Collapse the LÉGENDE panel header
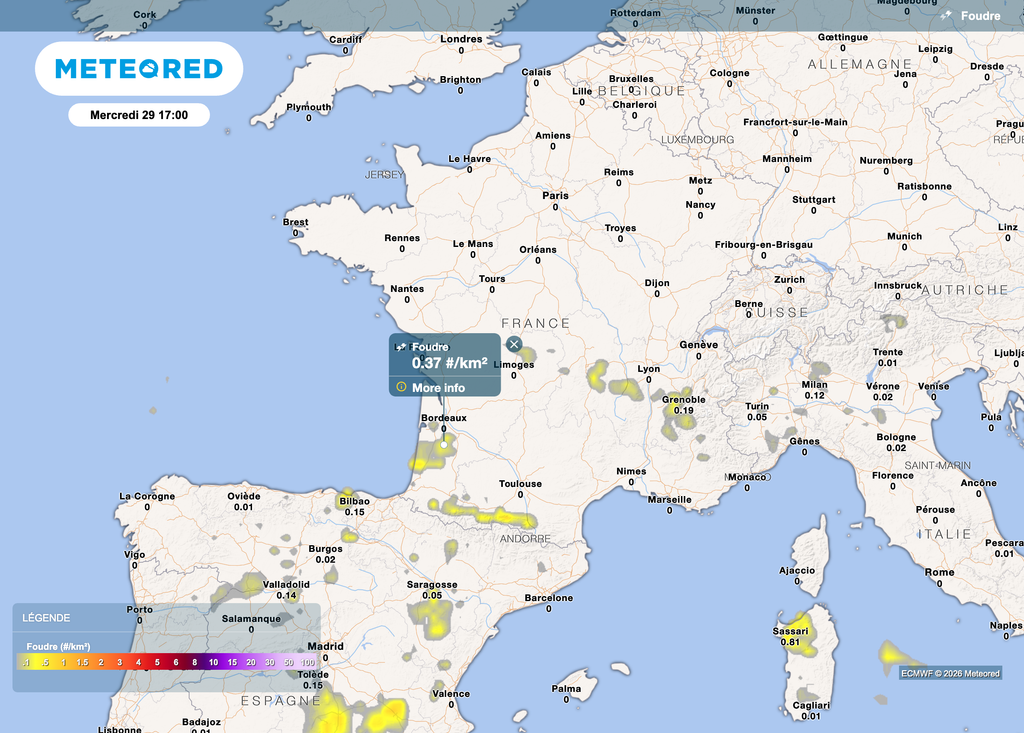Viewport: 1024px width, 733px height. 166,618
